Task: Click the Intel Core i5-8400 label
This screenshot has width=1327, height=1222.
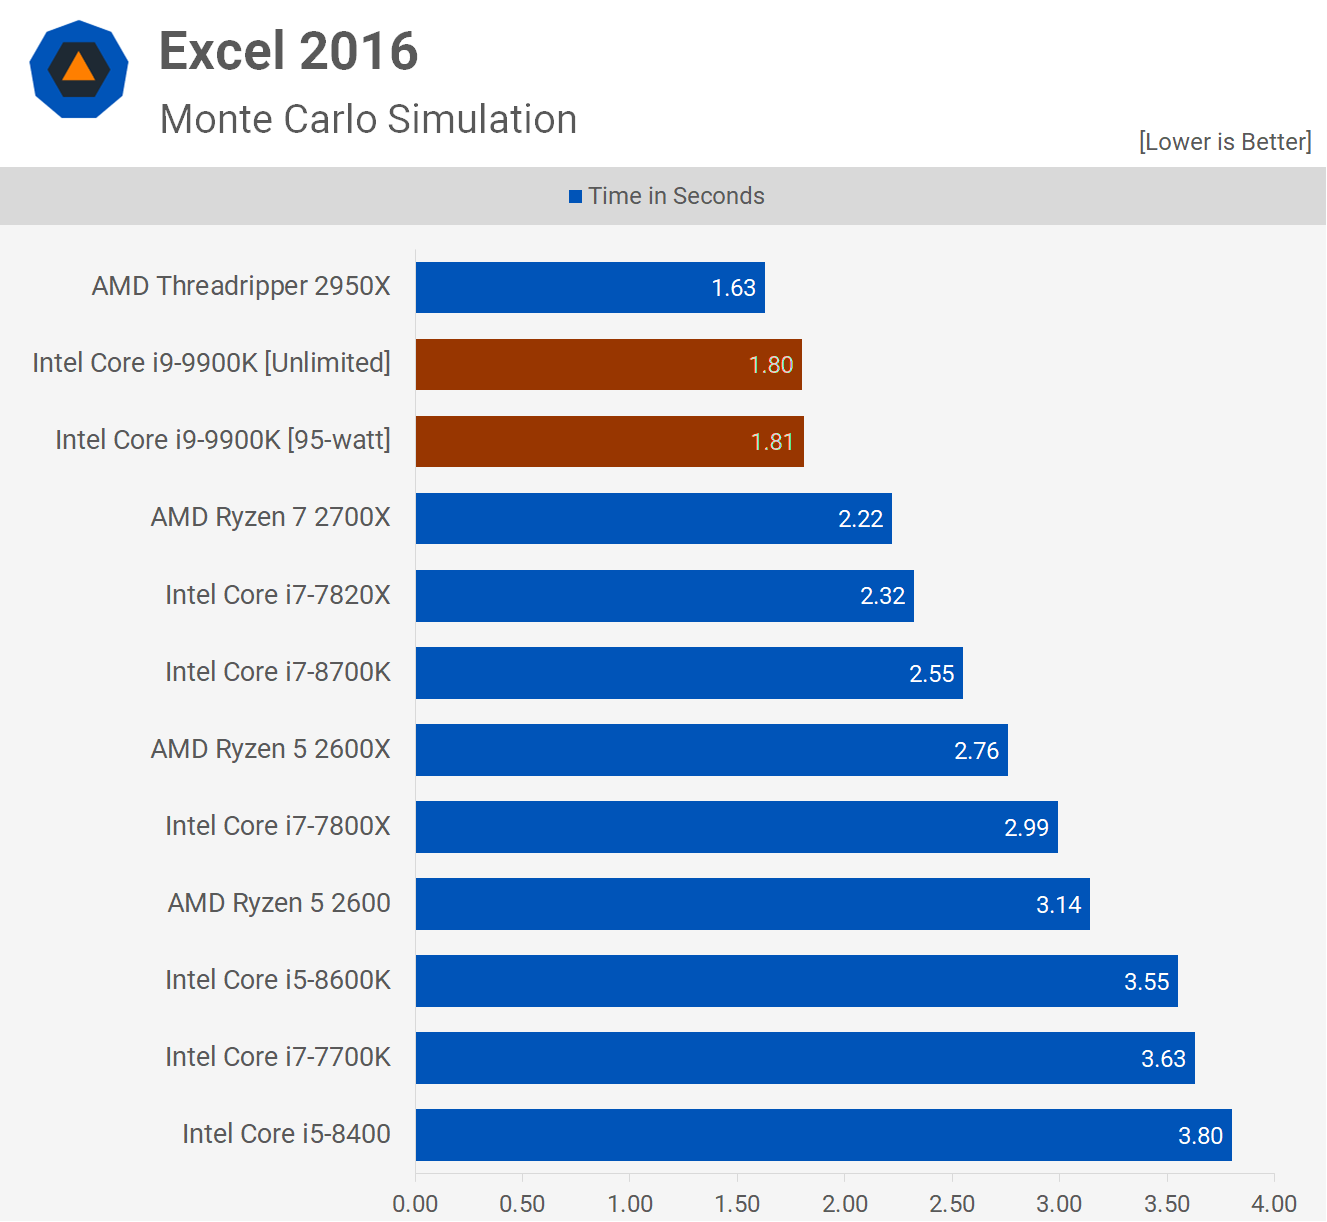Action: (286, 1134)
